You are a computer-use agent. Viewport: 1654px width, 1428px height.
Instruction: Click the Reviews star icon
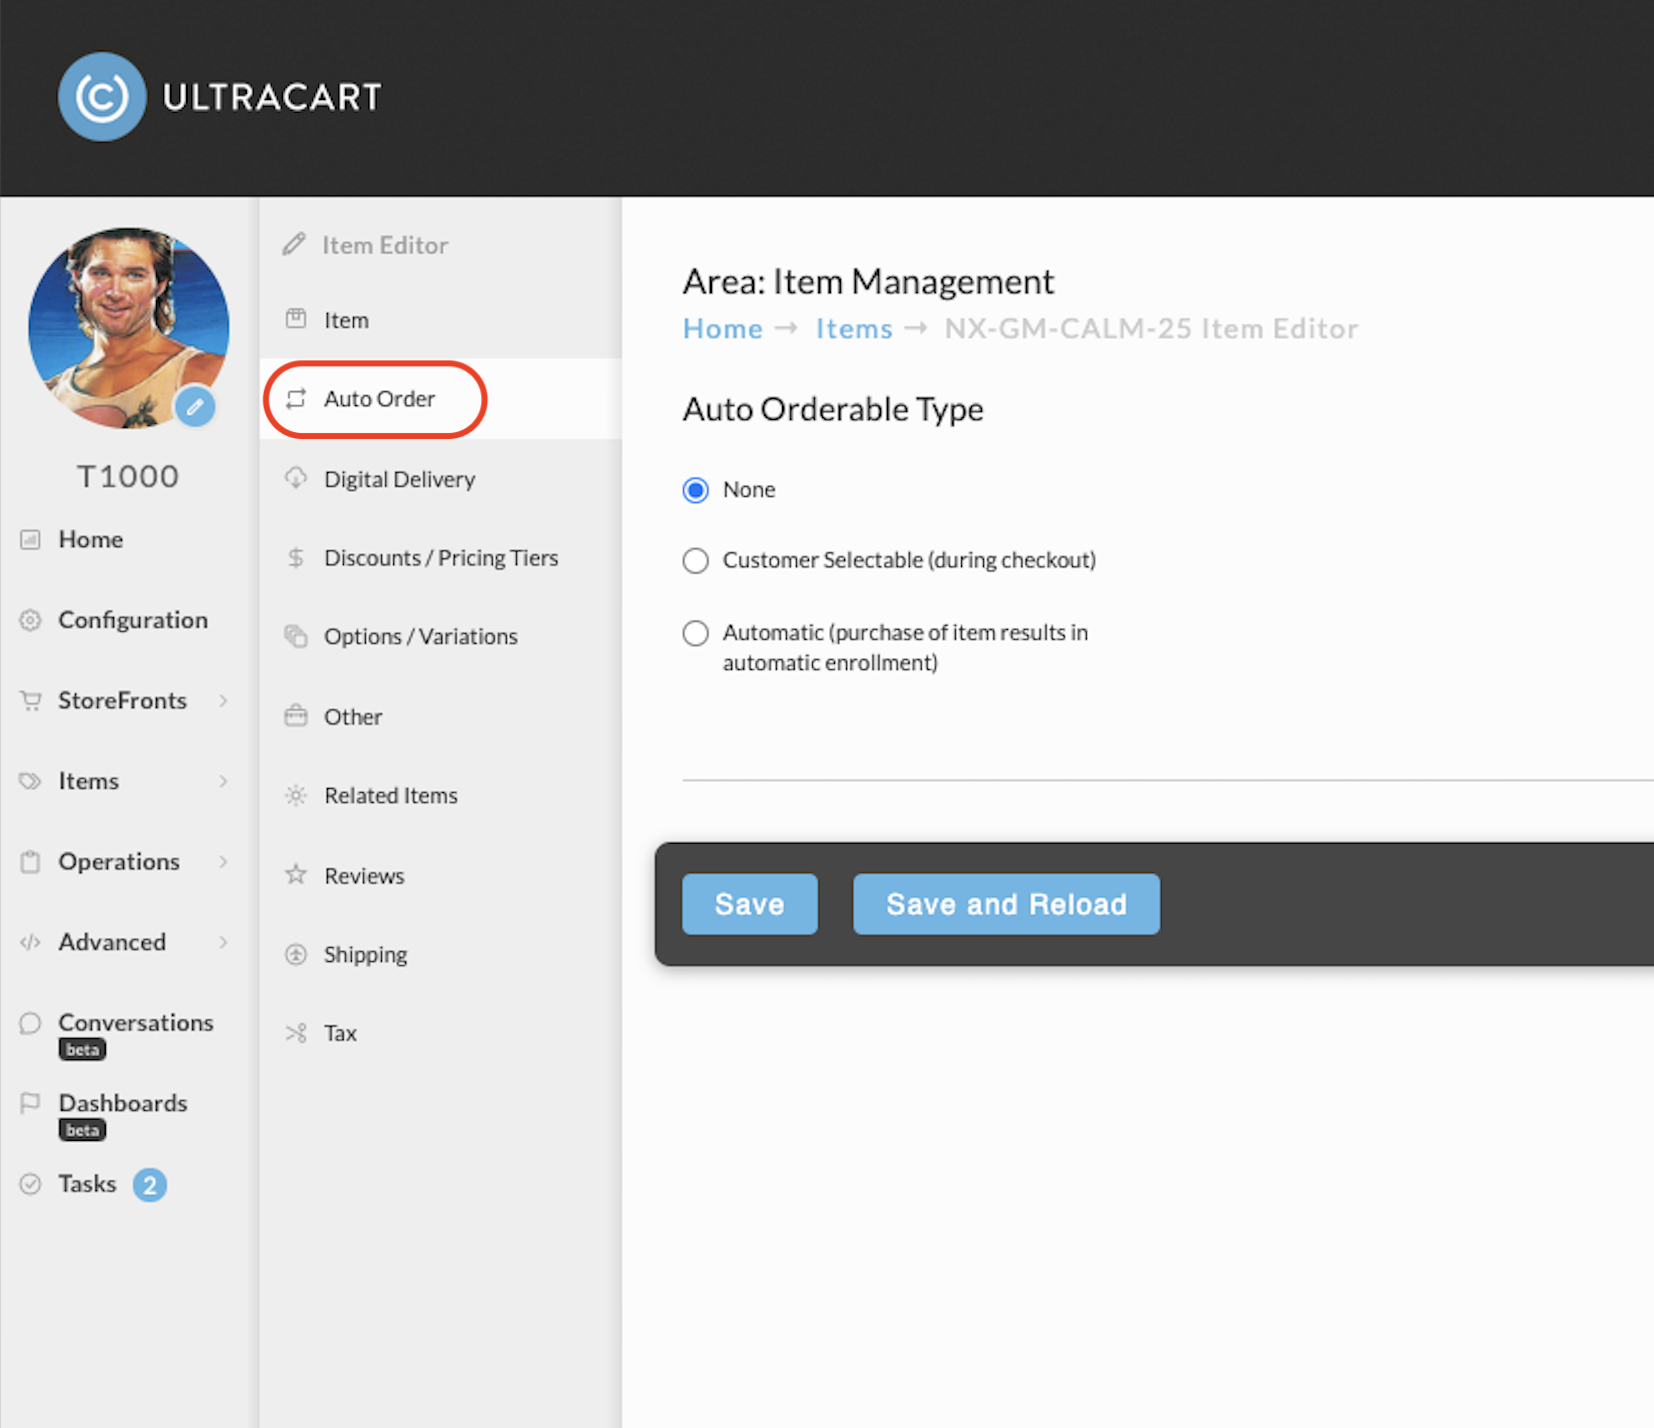point(296,875)
